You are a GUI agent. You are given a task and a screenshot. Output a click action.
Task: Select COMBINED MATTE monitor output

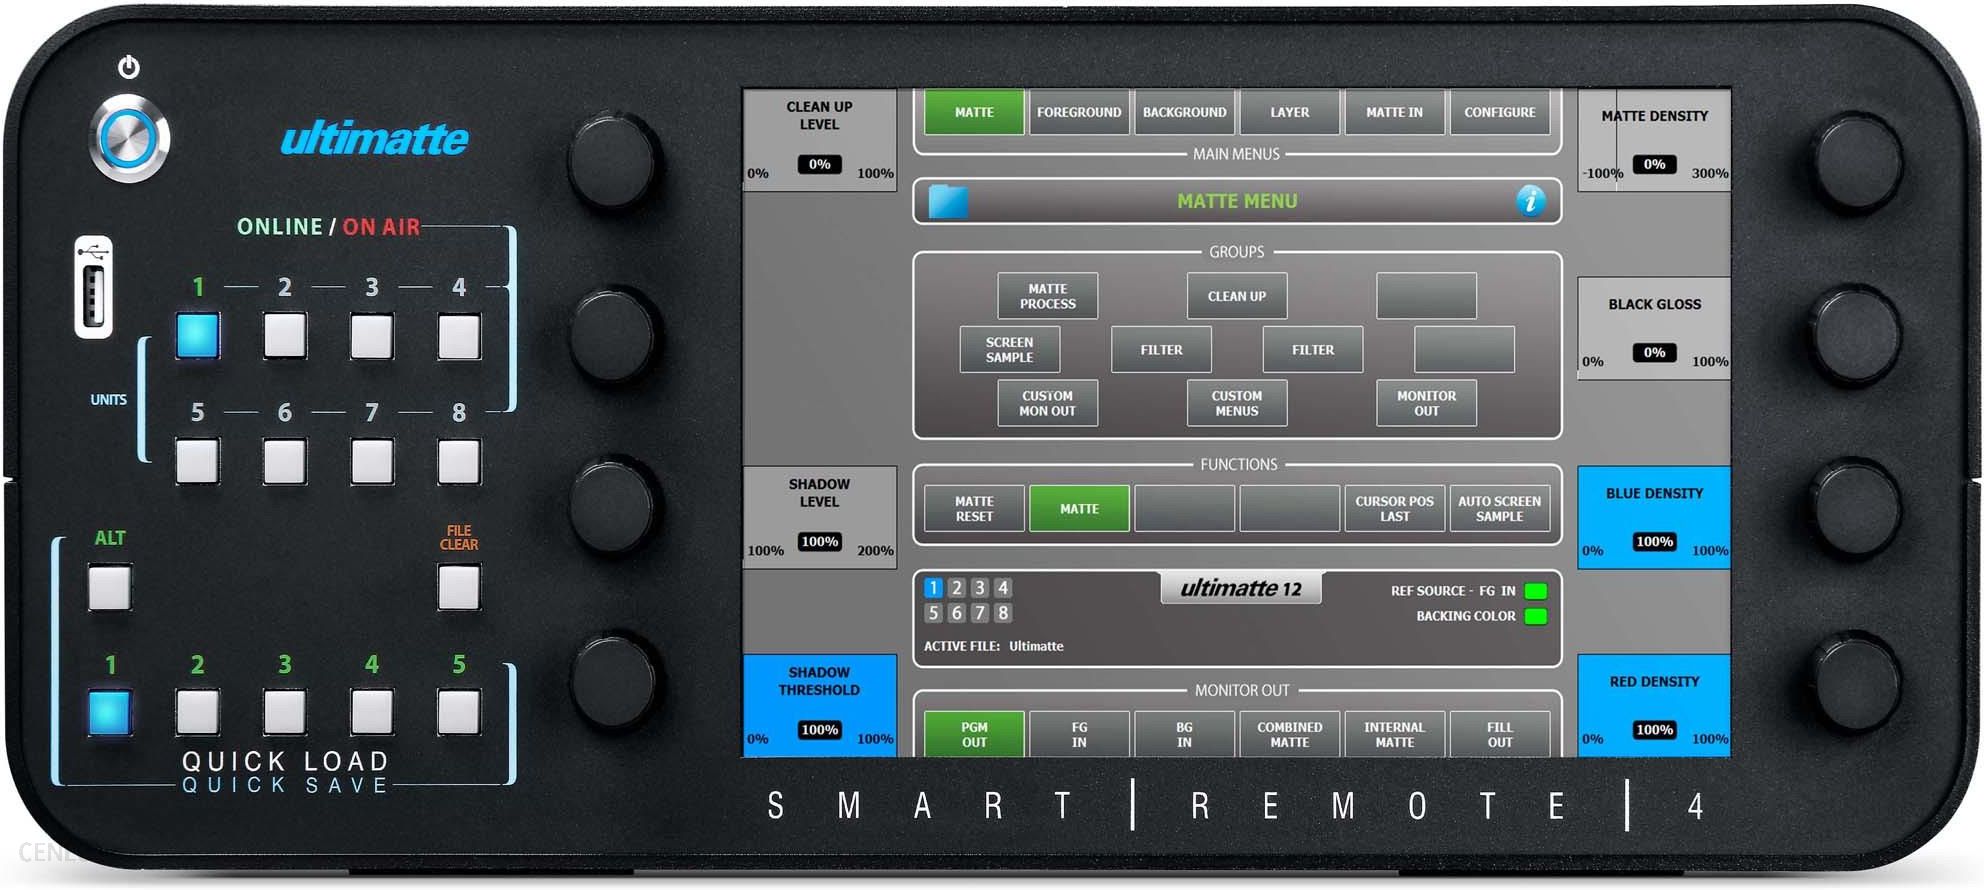click(x=1289, y=734)
